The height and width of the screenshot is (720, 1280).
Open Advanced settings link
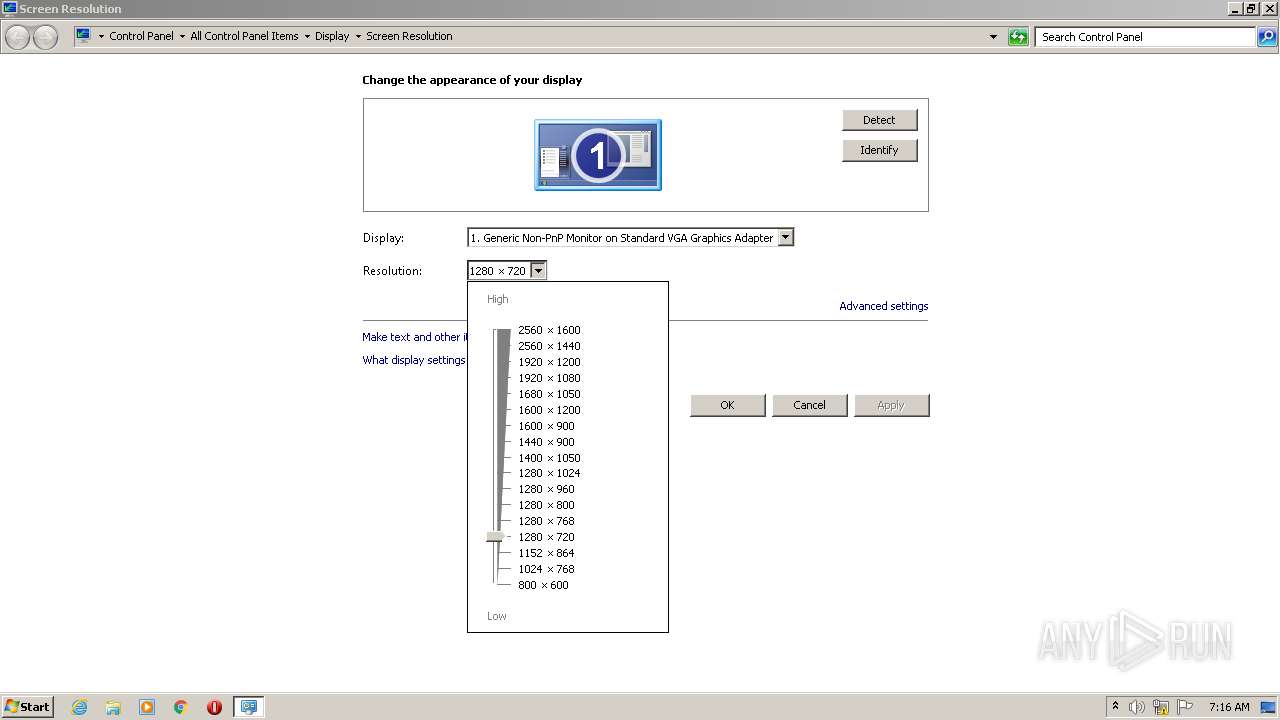[883, 306]
